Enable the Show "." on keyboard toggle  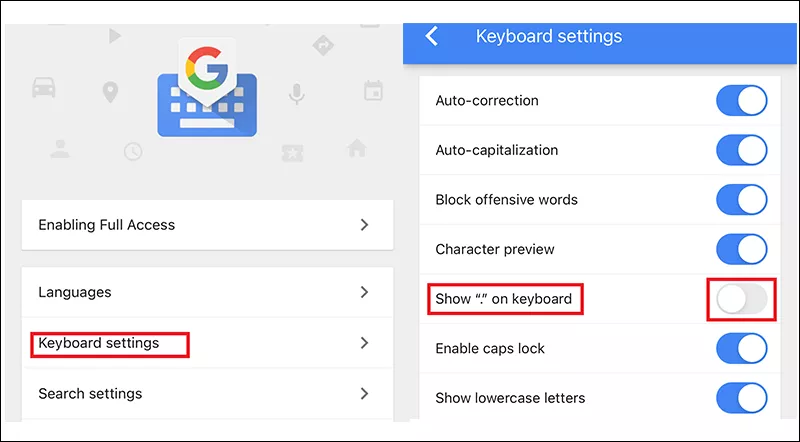pos(741,299)
